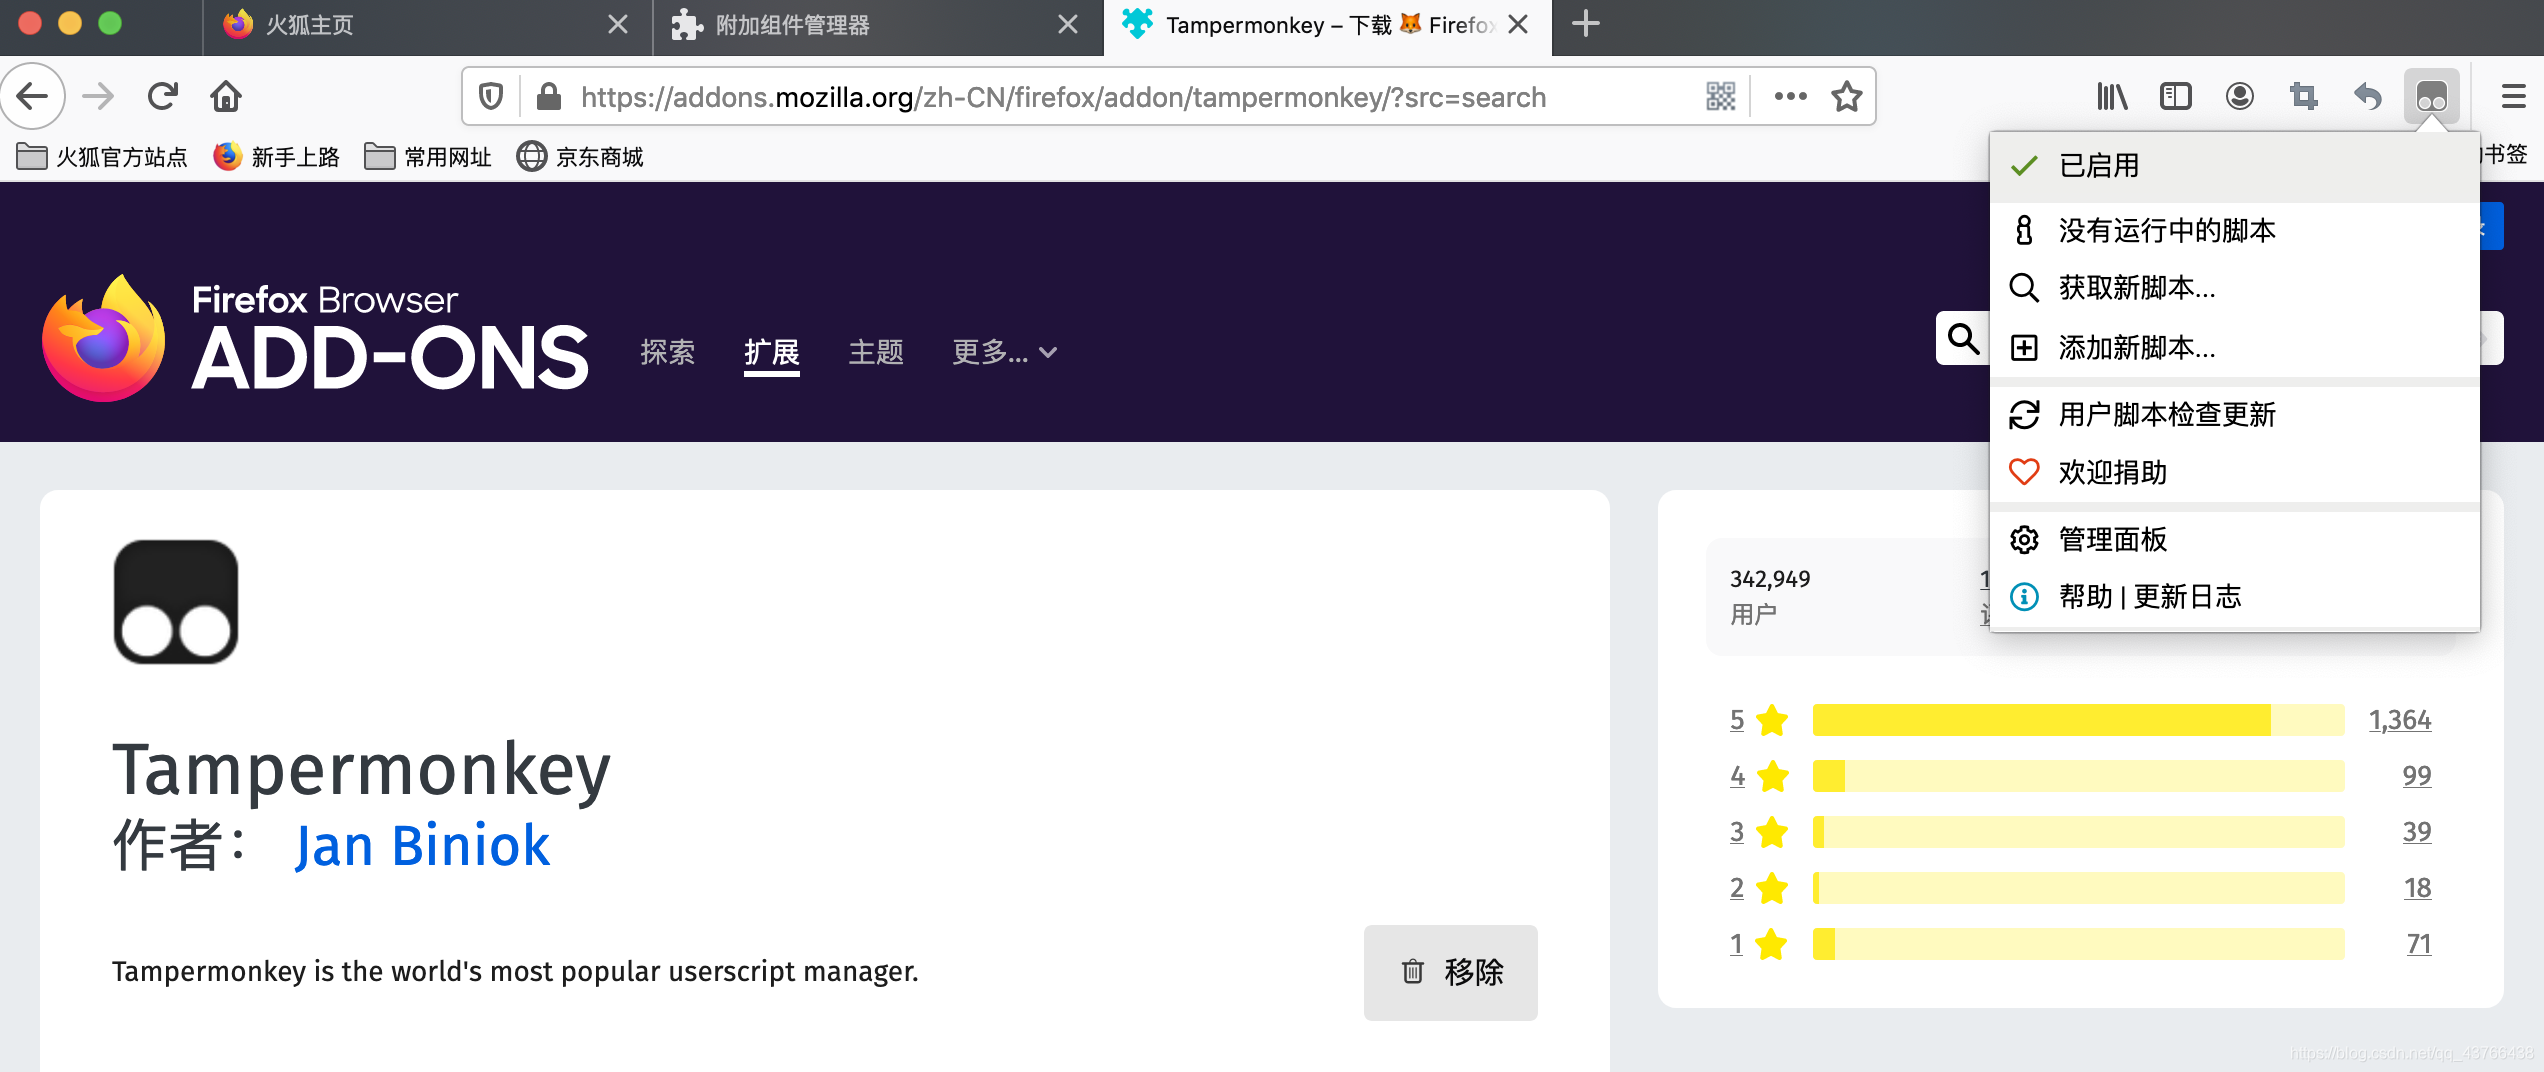The height and width of the screenshot is (1072, 2544).
Task: Click the 5 star rating label
Action: point(1759,720)
